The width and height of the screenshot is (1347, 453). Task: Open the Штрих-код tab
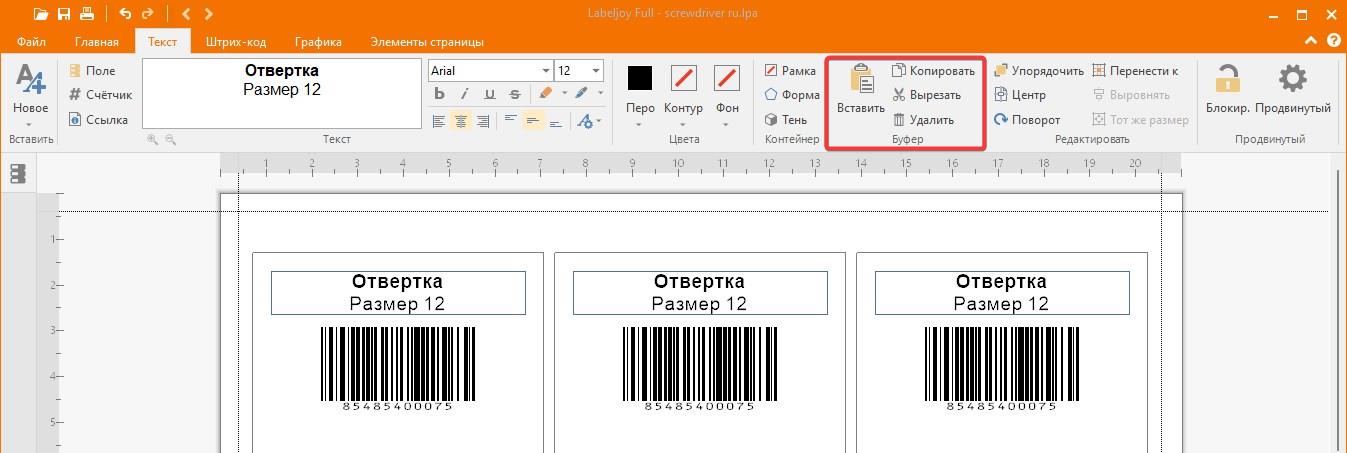234,42
